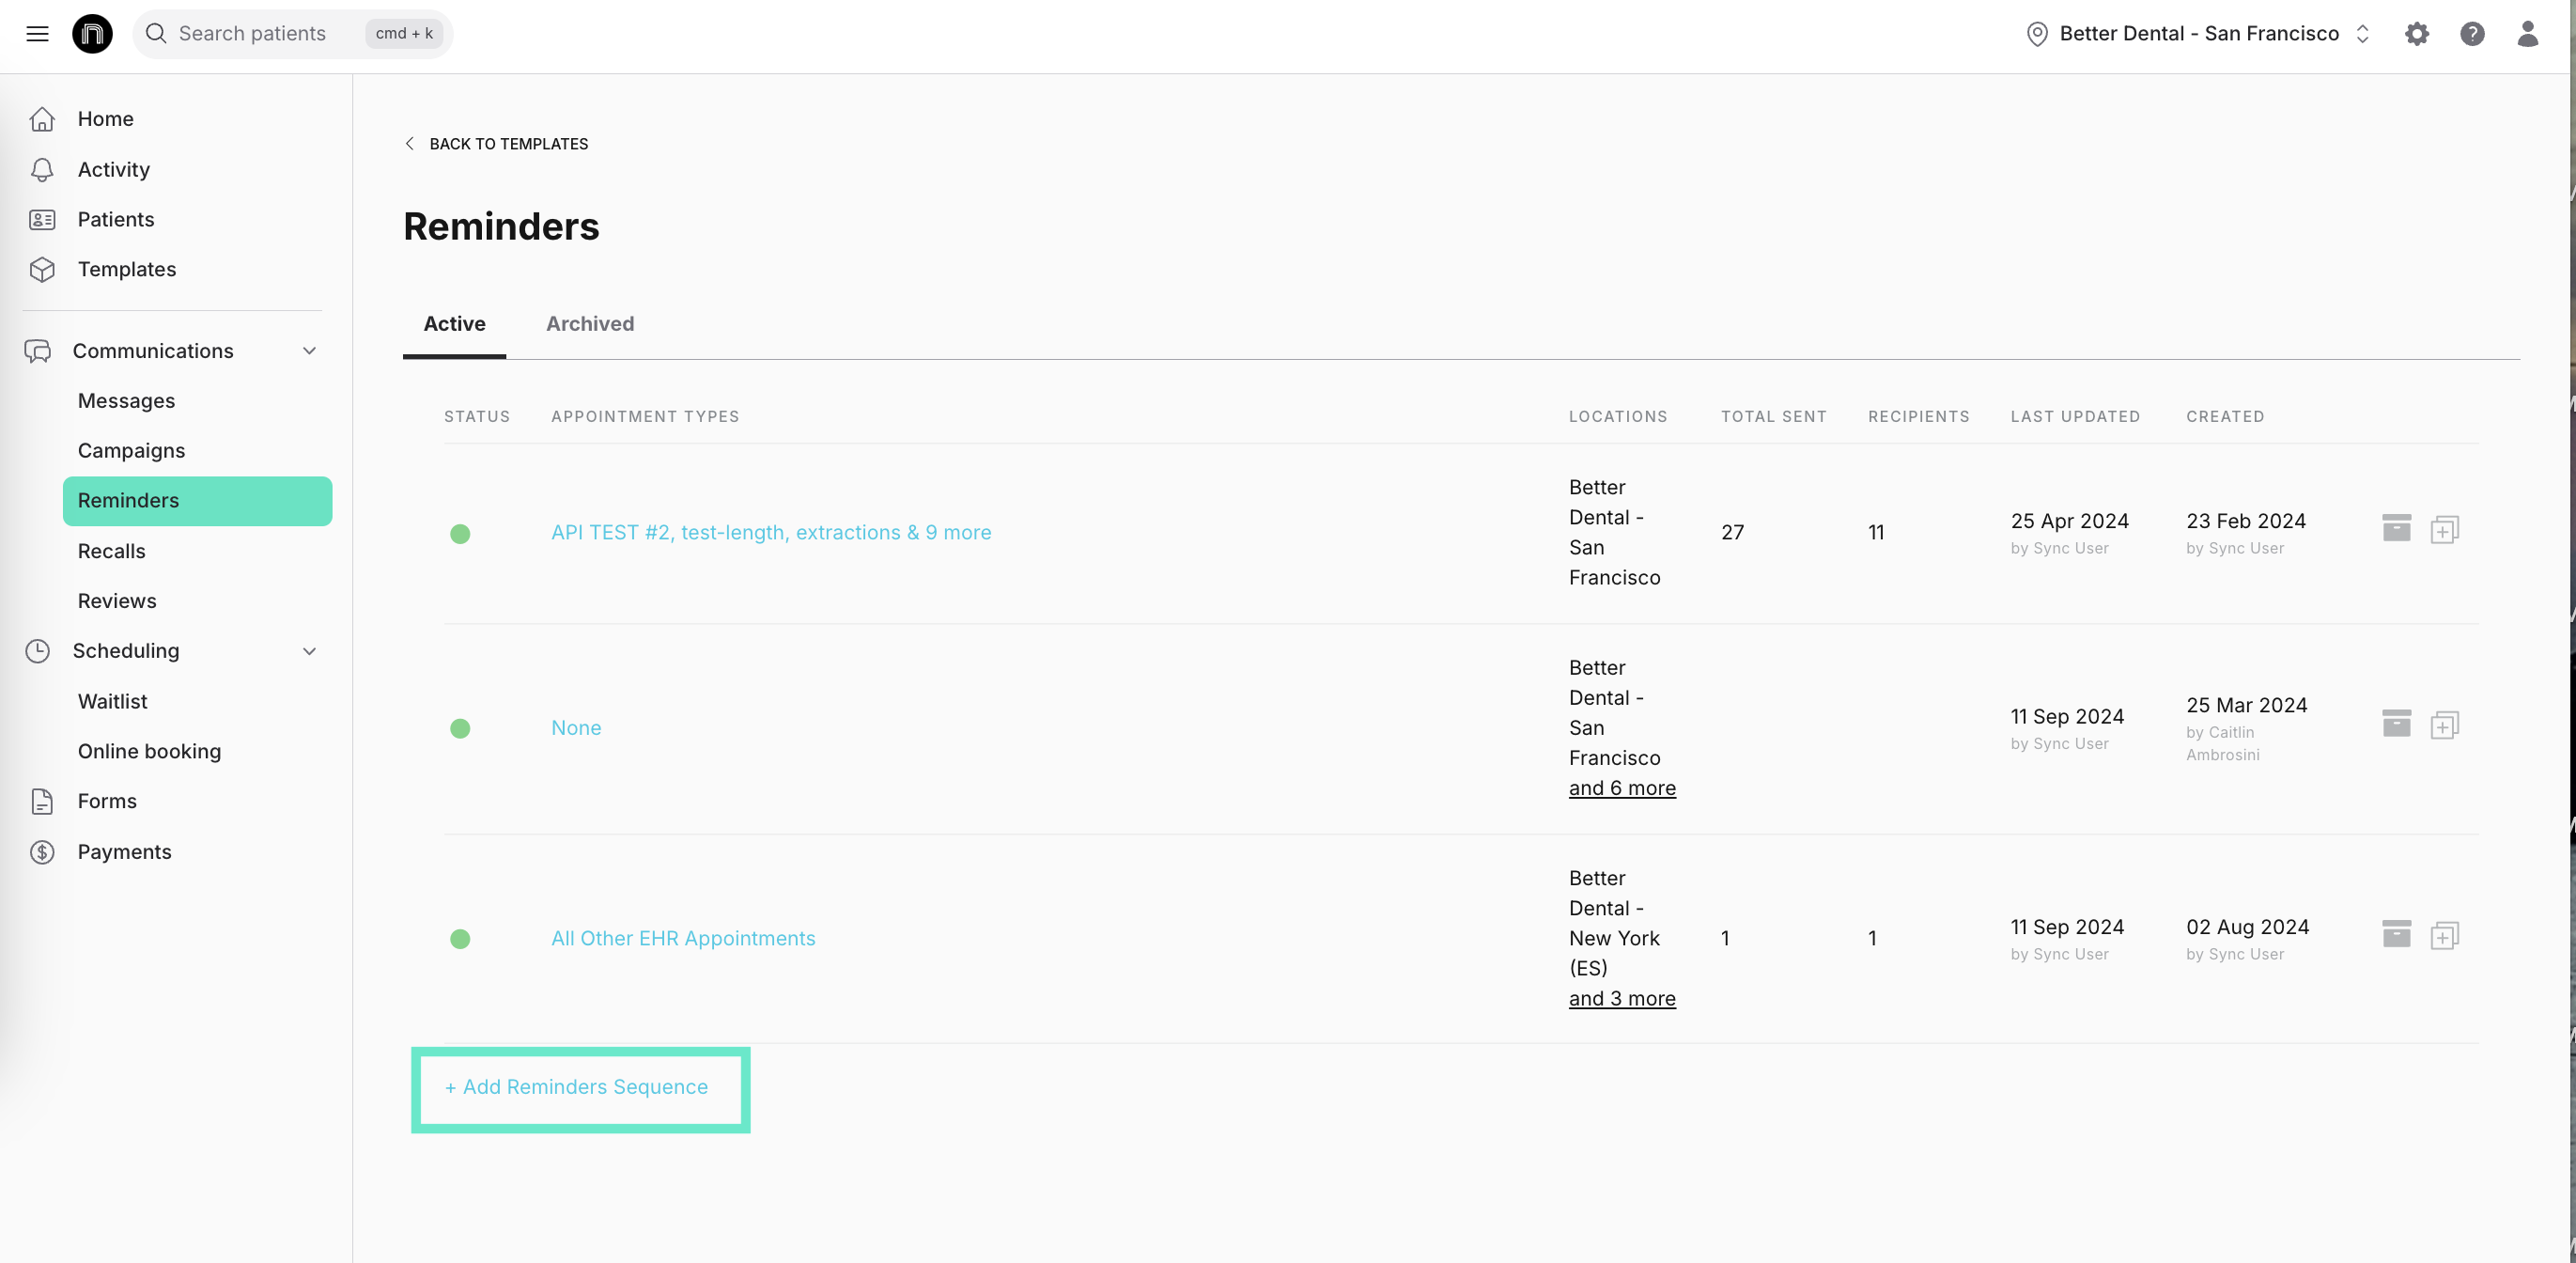Click the Payments dollar icon

coord(42,852)
